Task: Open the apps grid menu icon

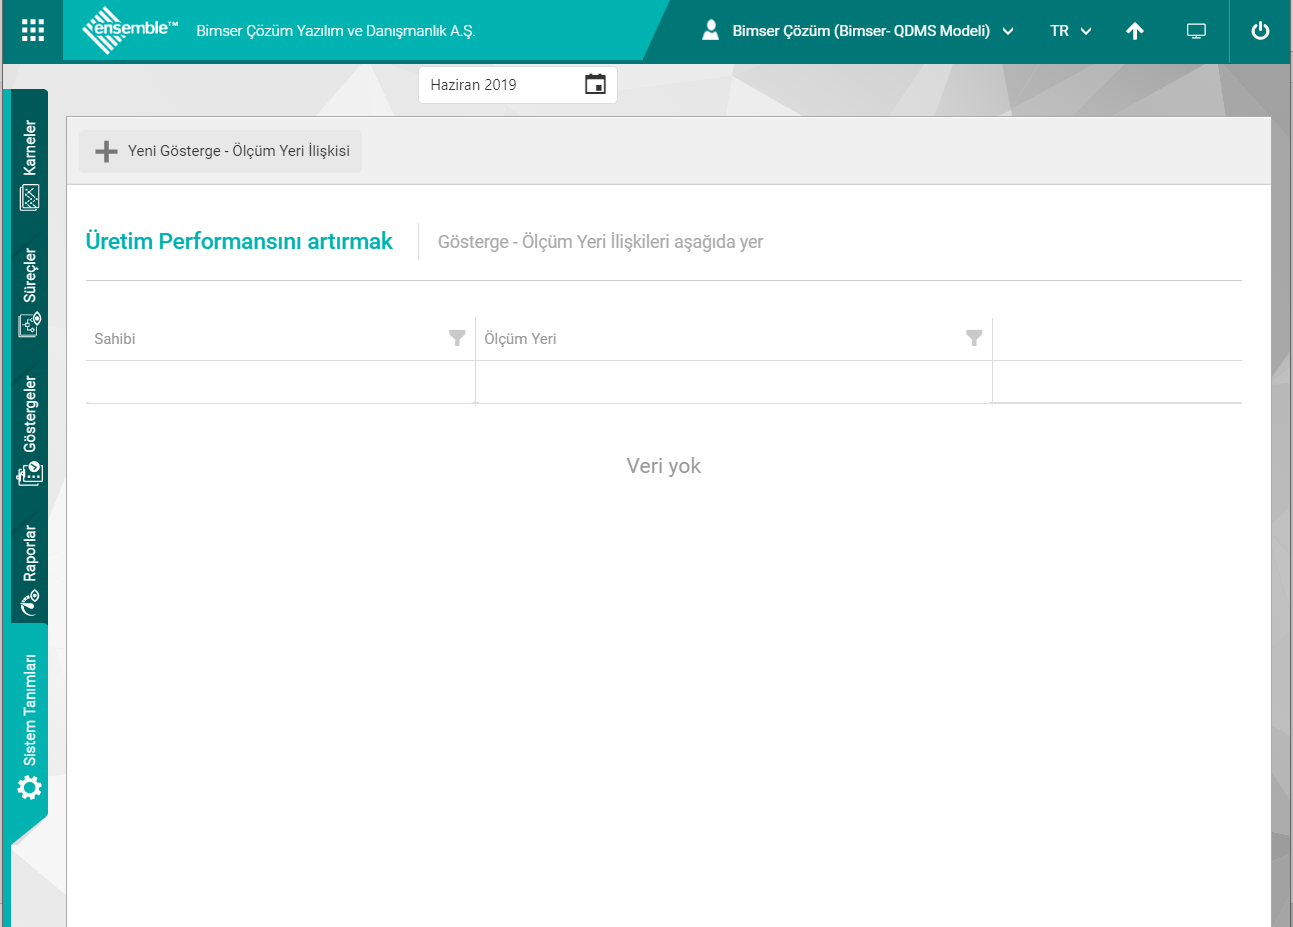Action: point(32,30)
